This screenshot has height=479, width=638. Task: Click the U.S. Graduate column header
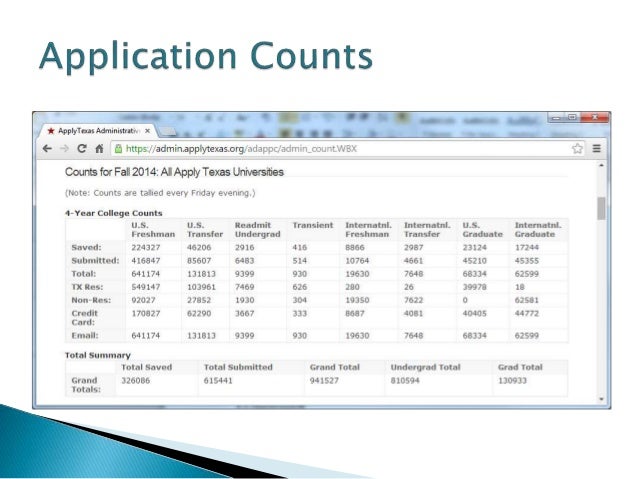[483, 230]
